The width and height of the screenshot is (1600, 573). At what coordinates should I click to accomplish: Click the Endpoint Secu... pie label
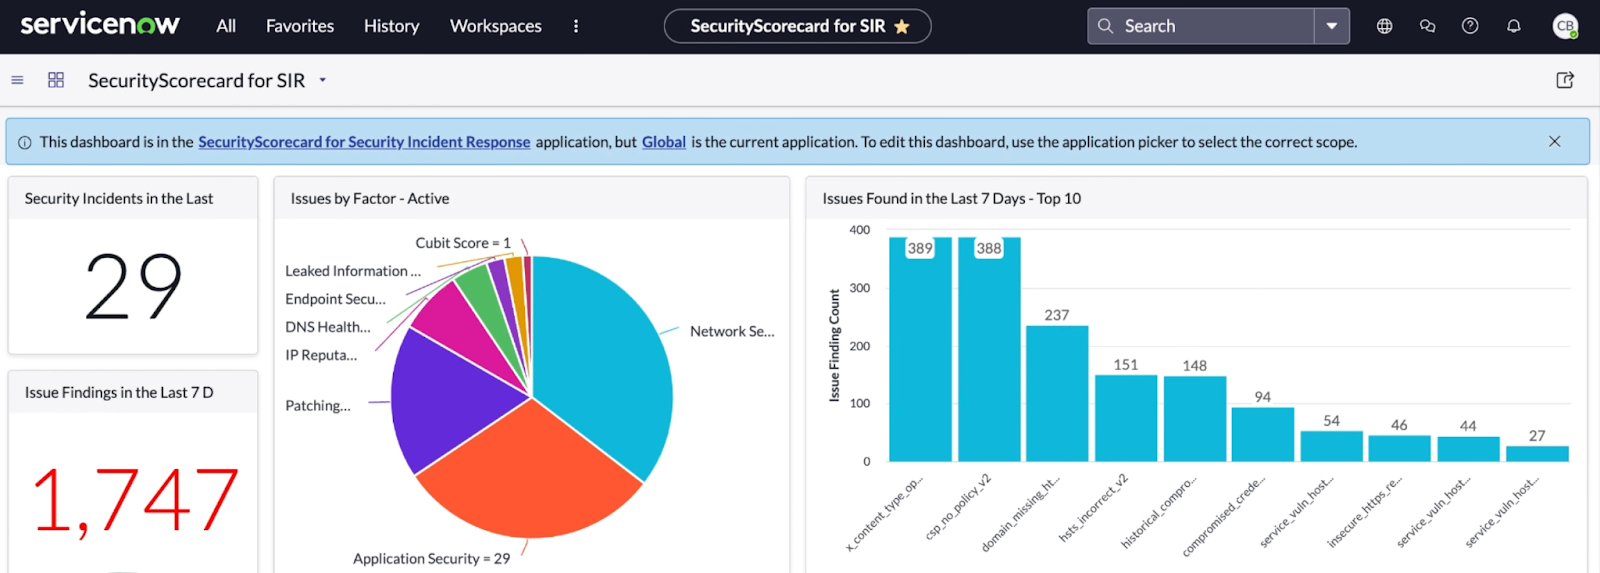tap(335, 298)
